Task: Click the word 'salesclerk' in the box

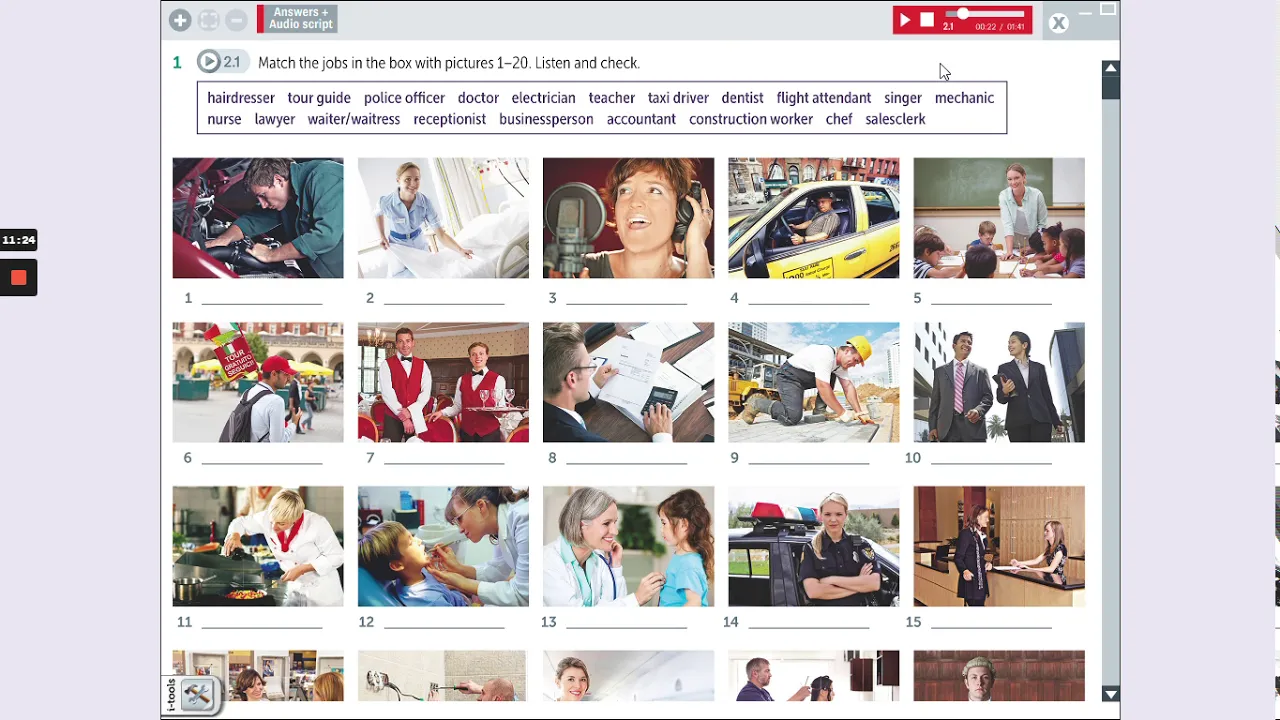Action: pyautogui.click(x=895, y=119)
